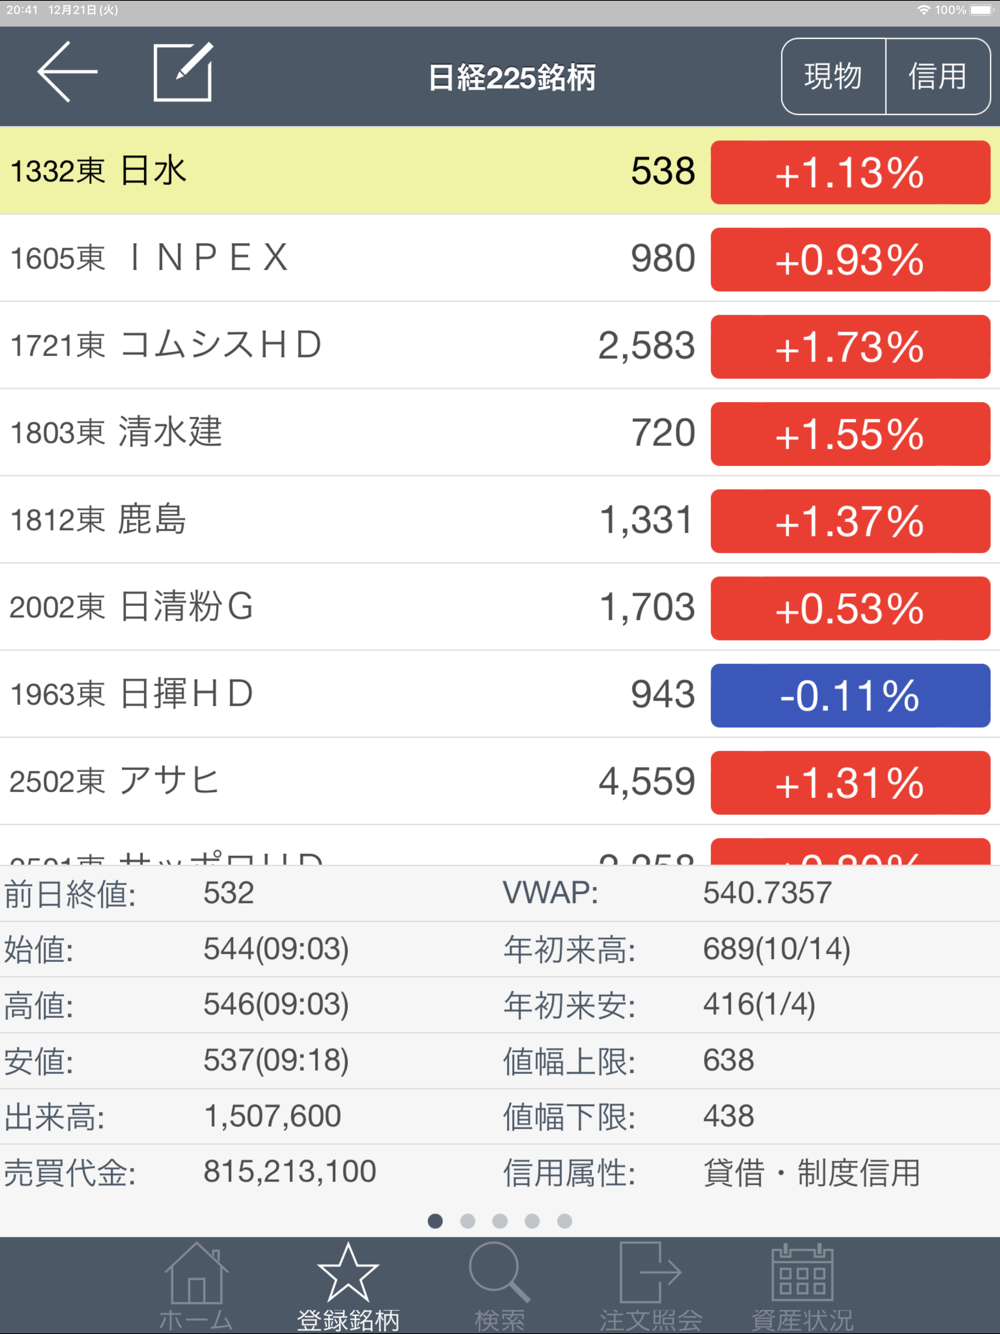Tap the 現物 segment button
This screenshot has height=1334, width=1000.
pos(834,76)
